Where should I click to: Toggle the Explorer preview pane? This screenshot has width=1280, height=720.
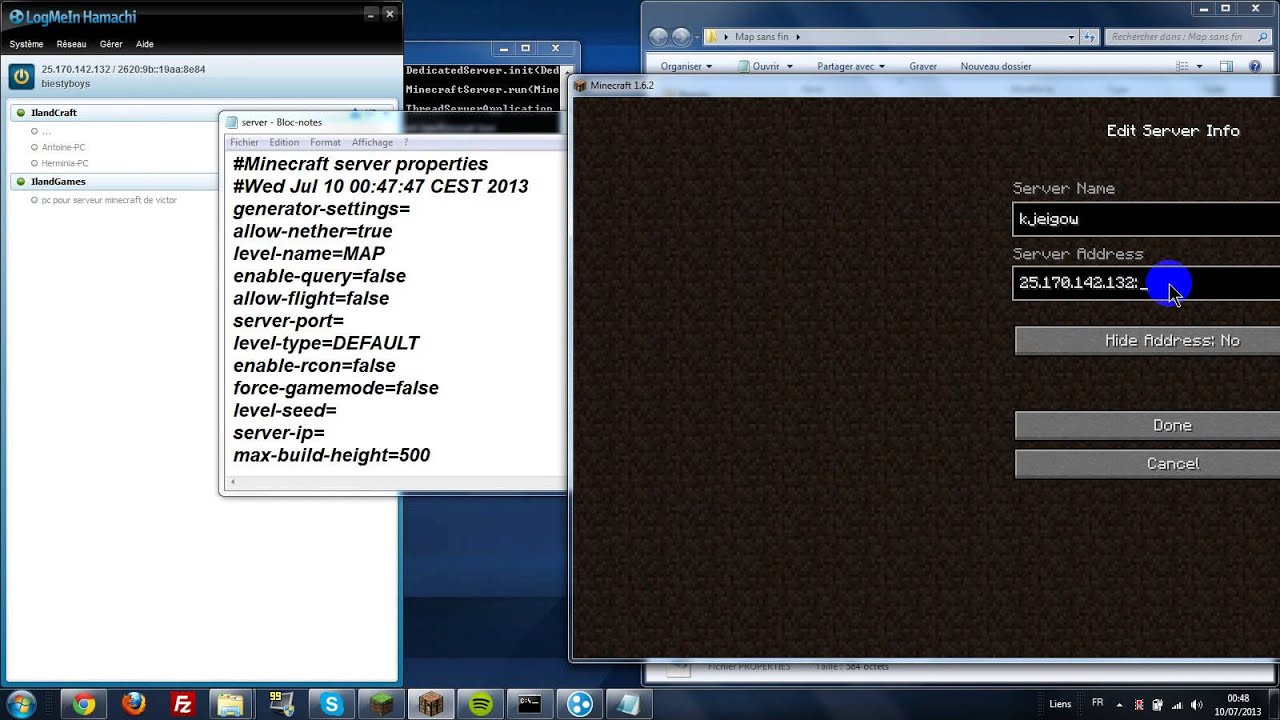tap(1227, 67)
